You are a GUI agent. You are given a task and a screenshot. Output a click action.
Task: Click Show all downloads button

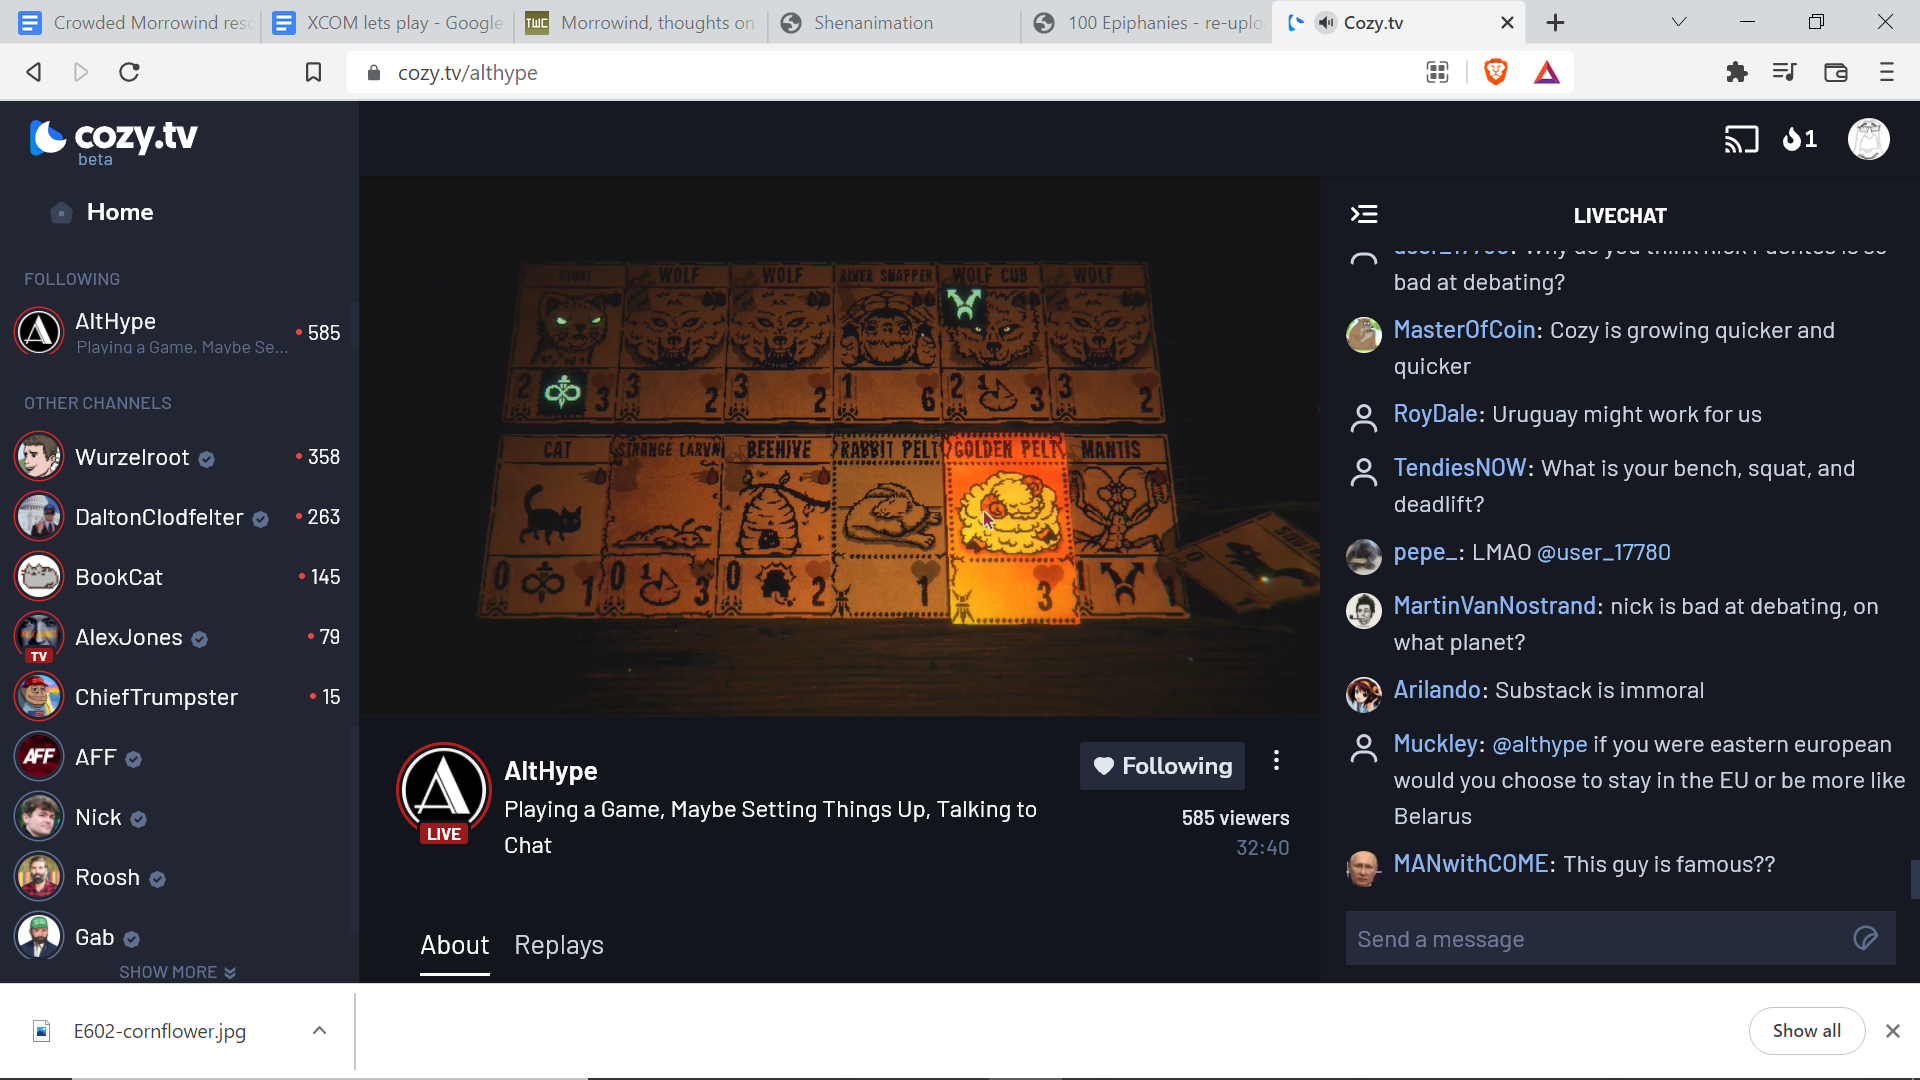1806,1031
